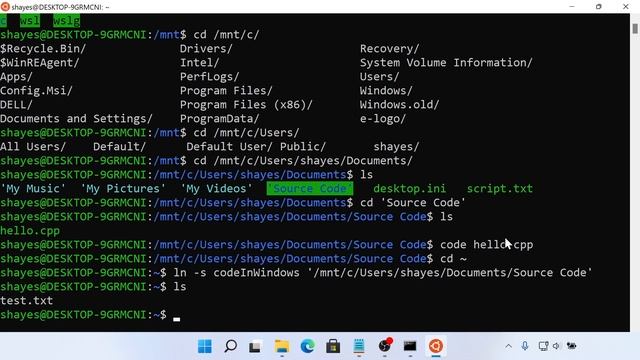This screenshot has height=360, width=640.
Task: Open taskbar Search magnifier
Action: (x=230, y=346)
